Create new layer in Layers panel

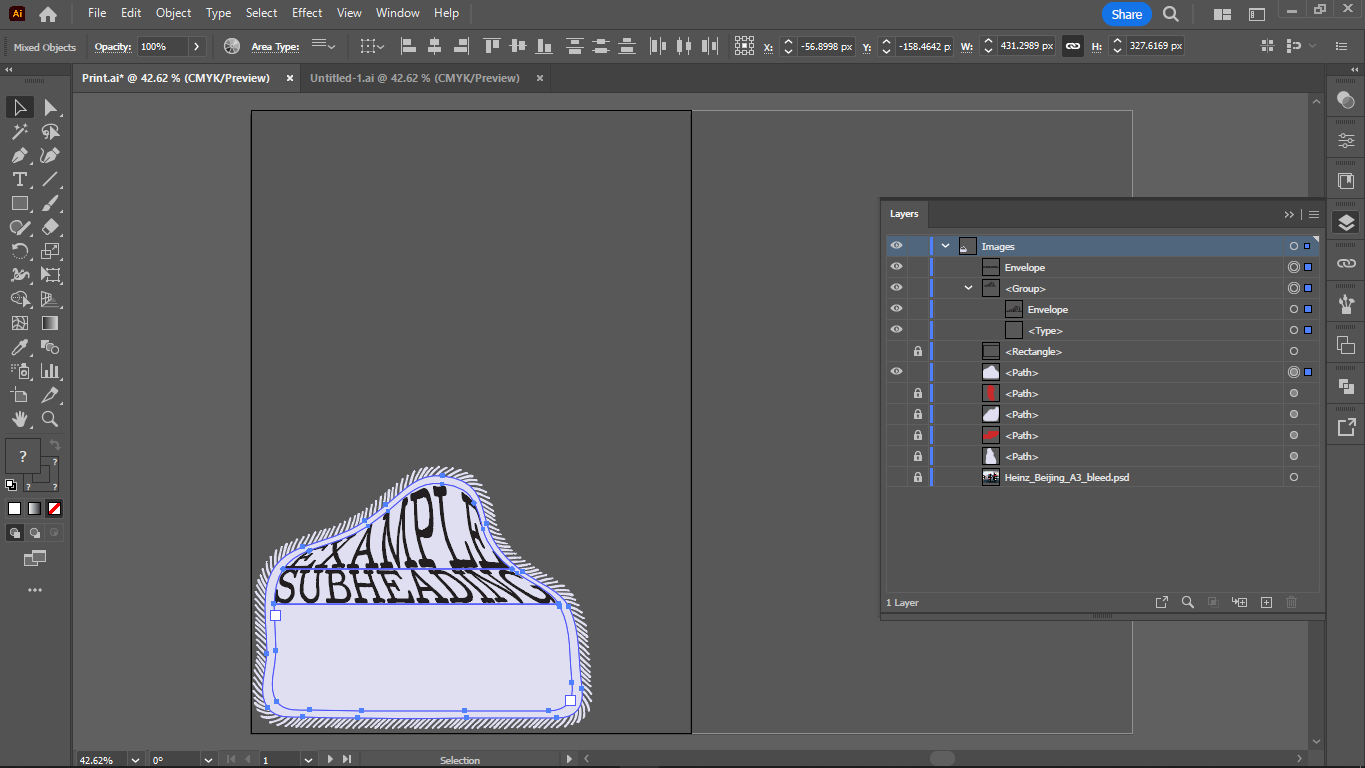point(1266,602)
